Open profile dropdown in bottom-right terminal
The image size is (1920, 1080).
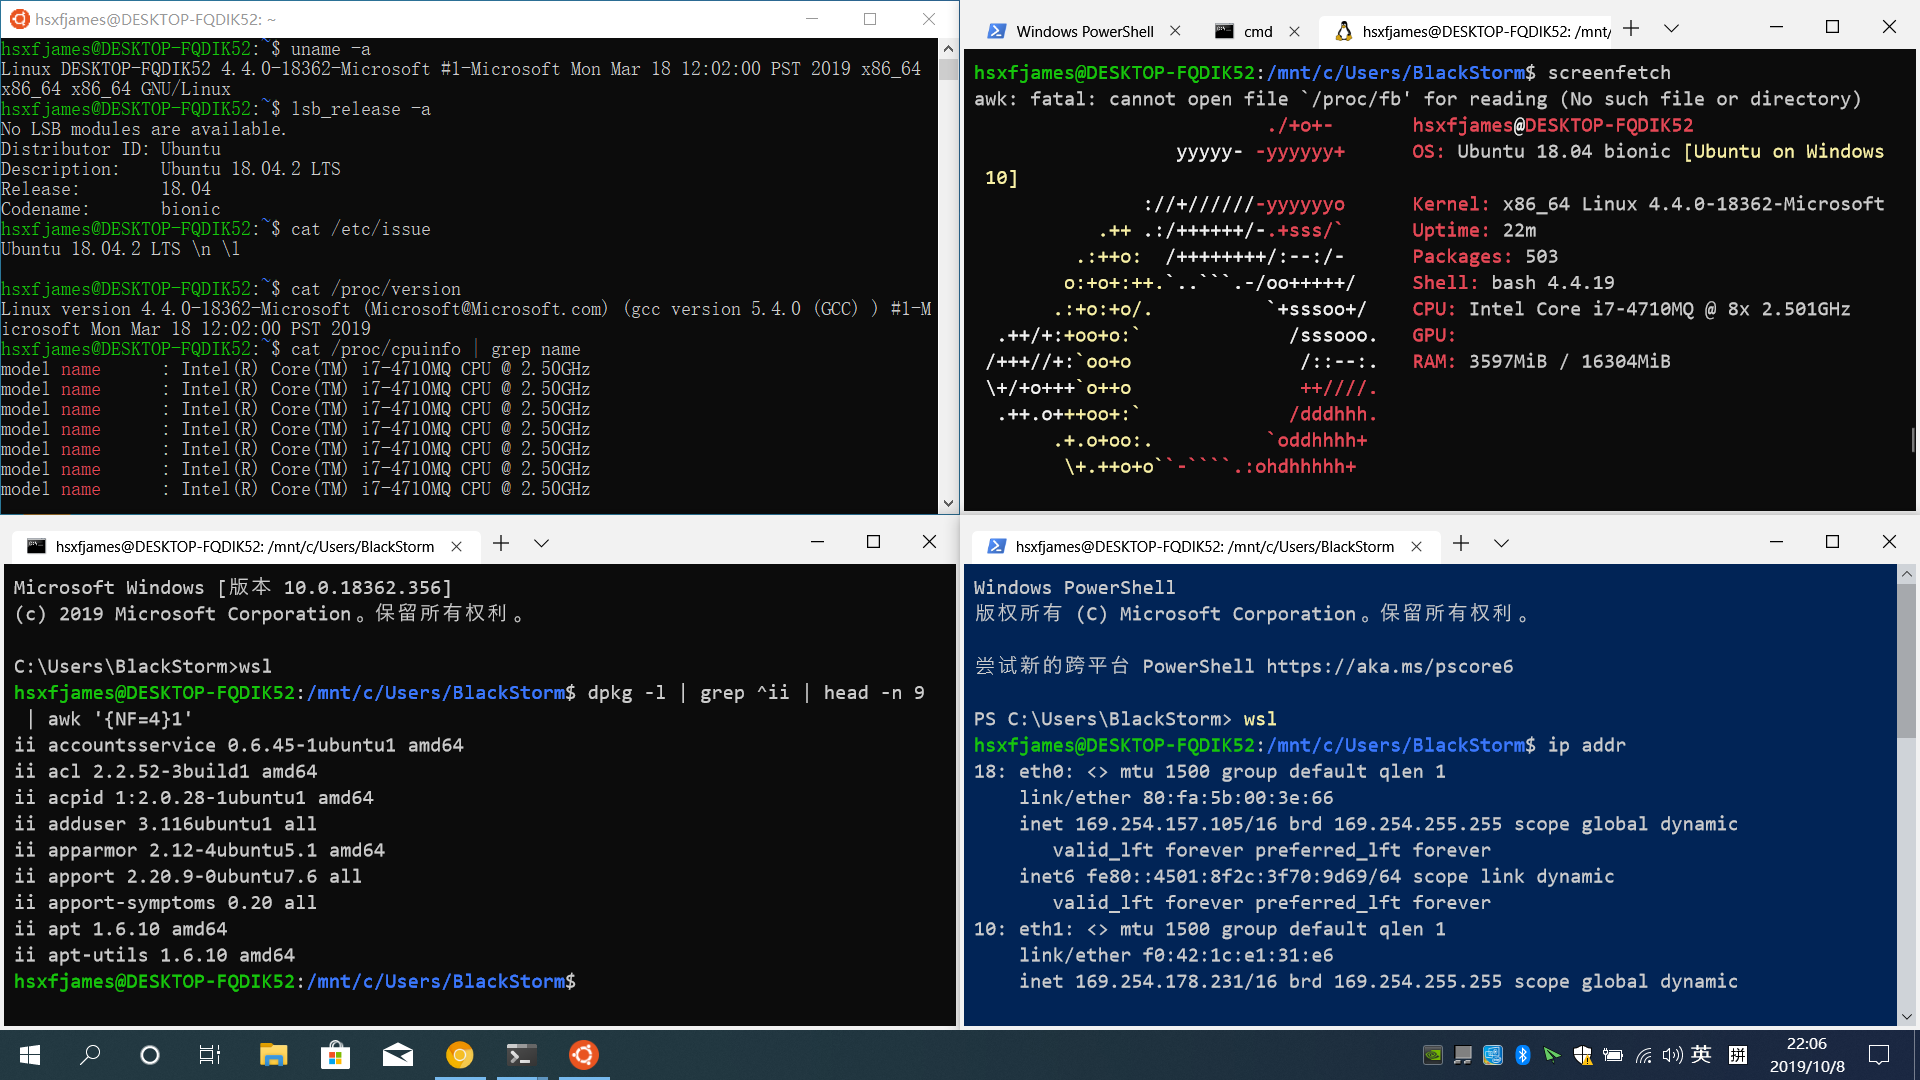coord(1501,543)
